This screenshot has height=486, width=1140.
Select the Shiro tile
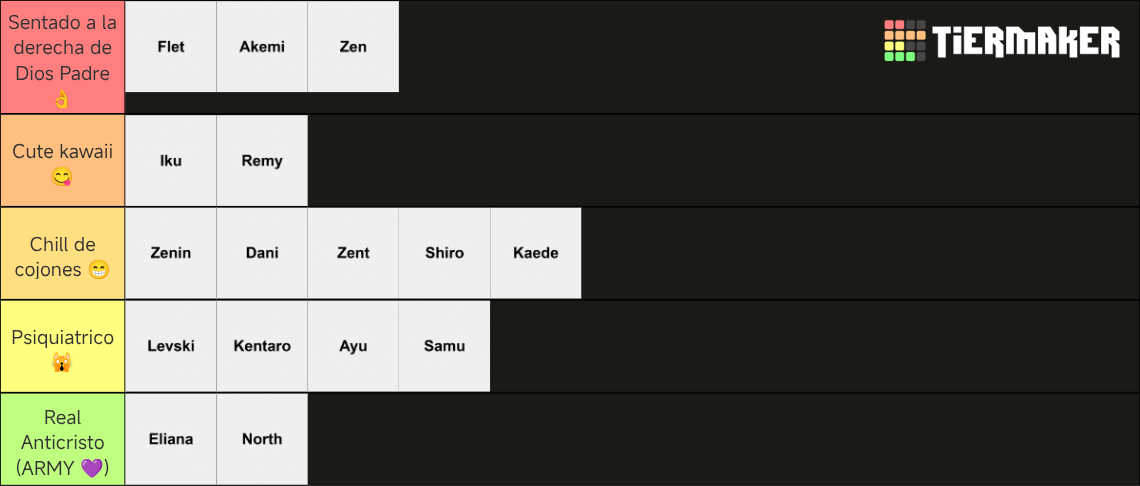coord(444,253)
